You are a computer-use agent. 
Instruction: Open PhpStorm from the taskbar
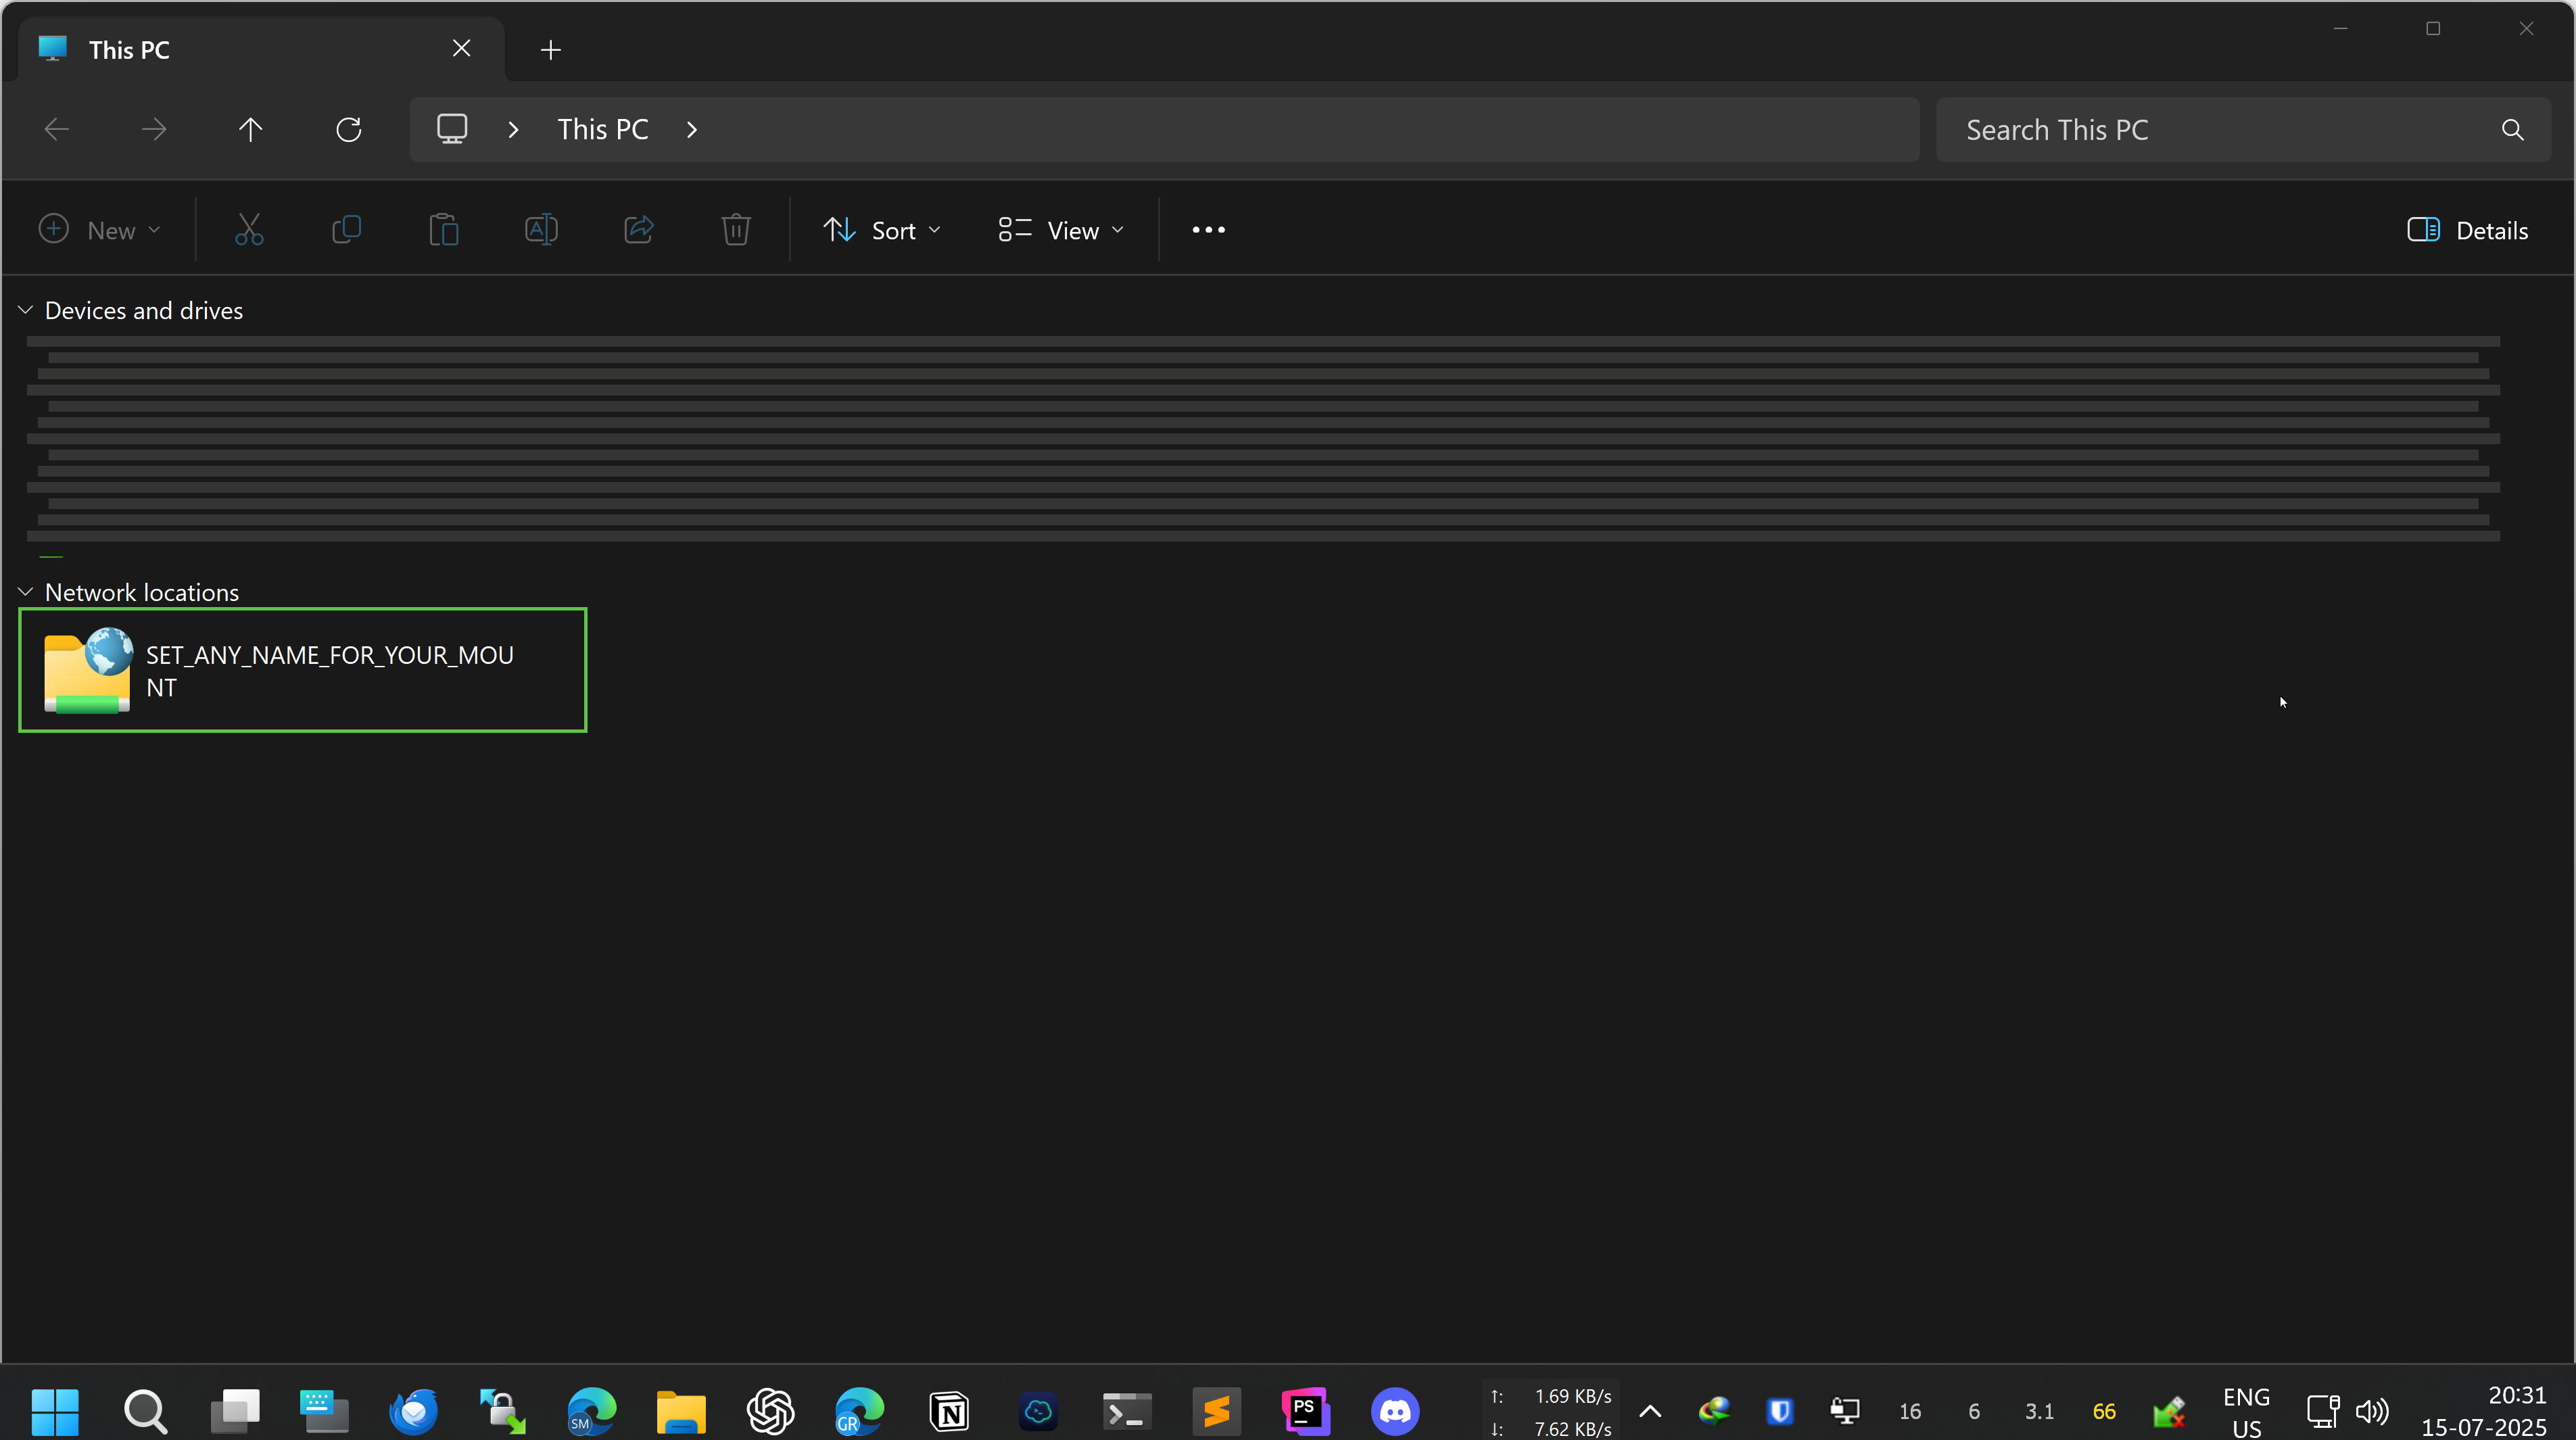(1306, 1411)
